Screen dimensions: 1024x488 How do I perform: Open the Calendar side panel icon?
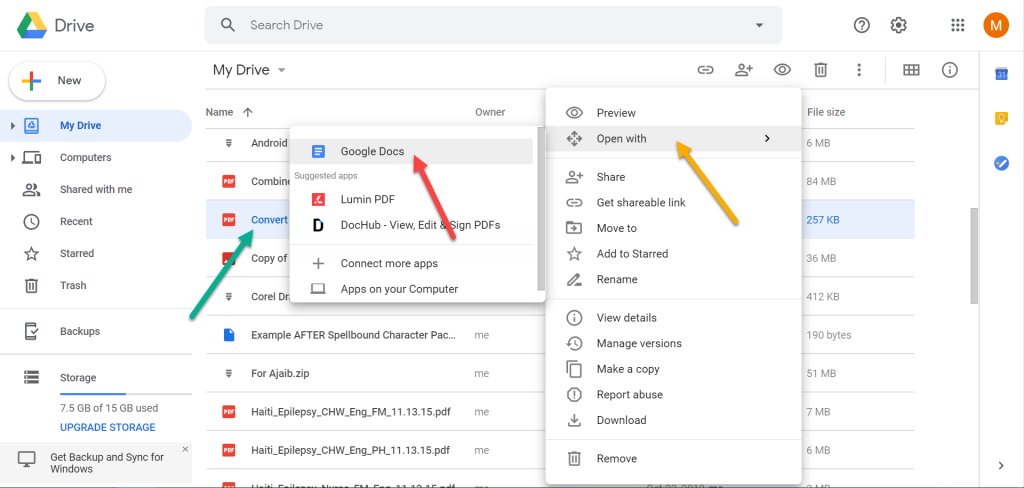(1002, 74)
